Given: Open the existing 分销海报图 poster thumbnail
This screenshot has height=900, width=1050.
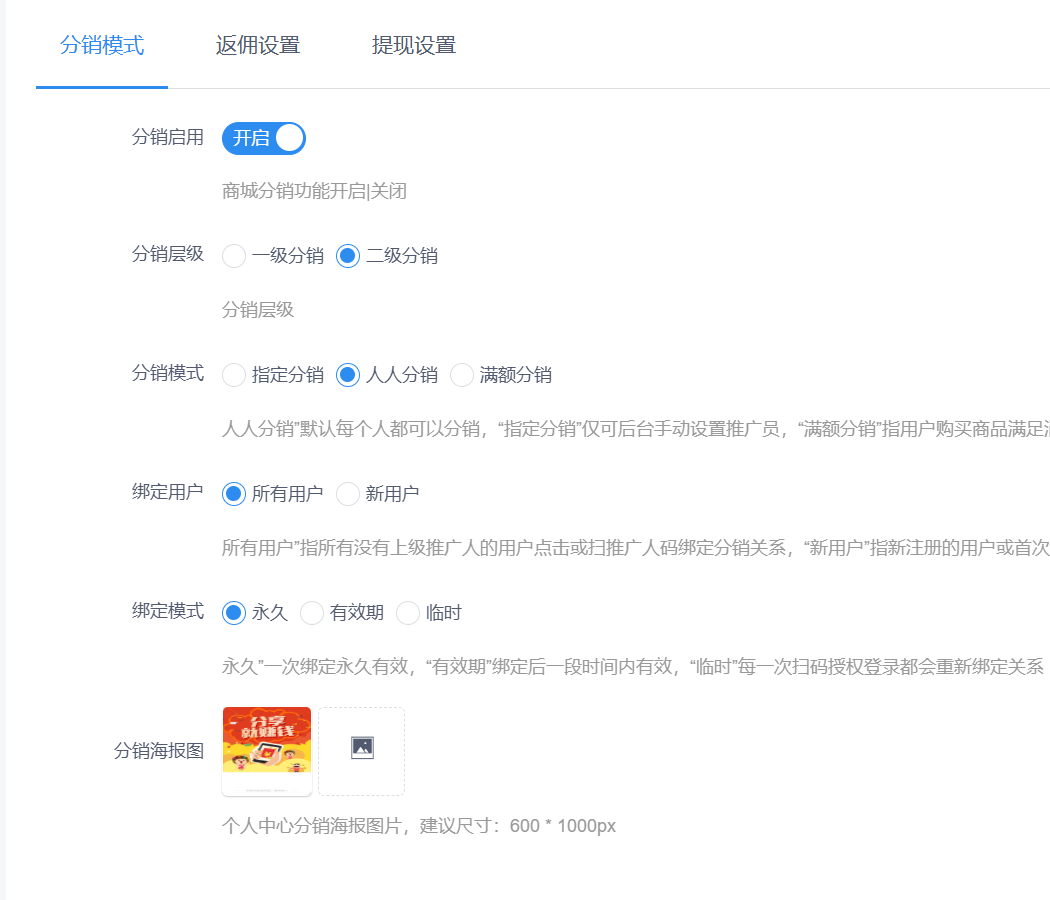Looking at the screenshot, I should coord(267,750).
